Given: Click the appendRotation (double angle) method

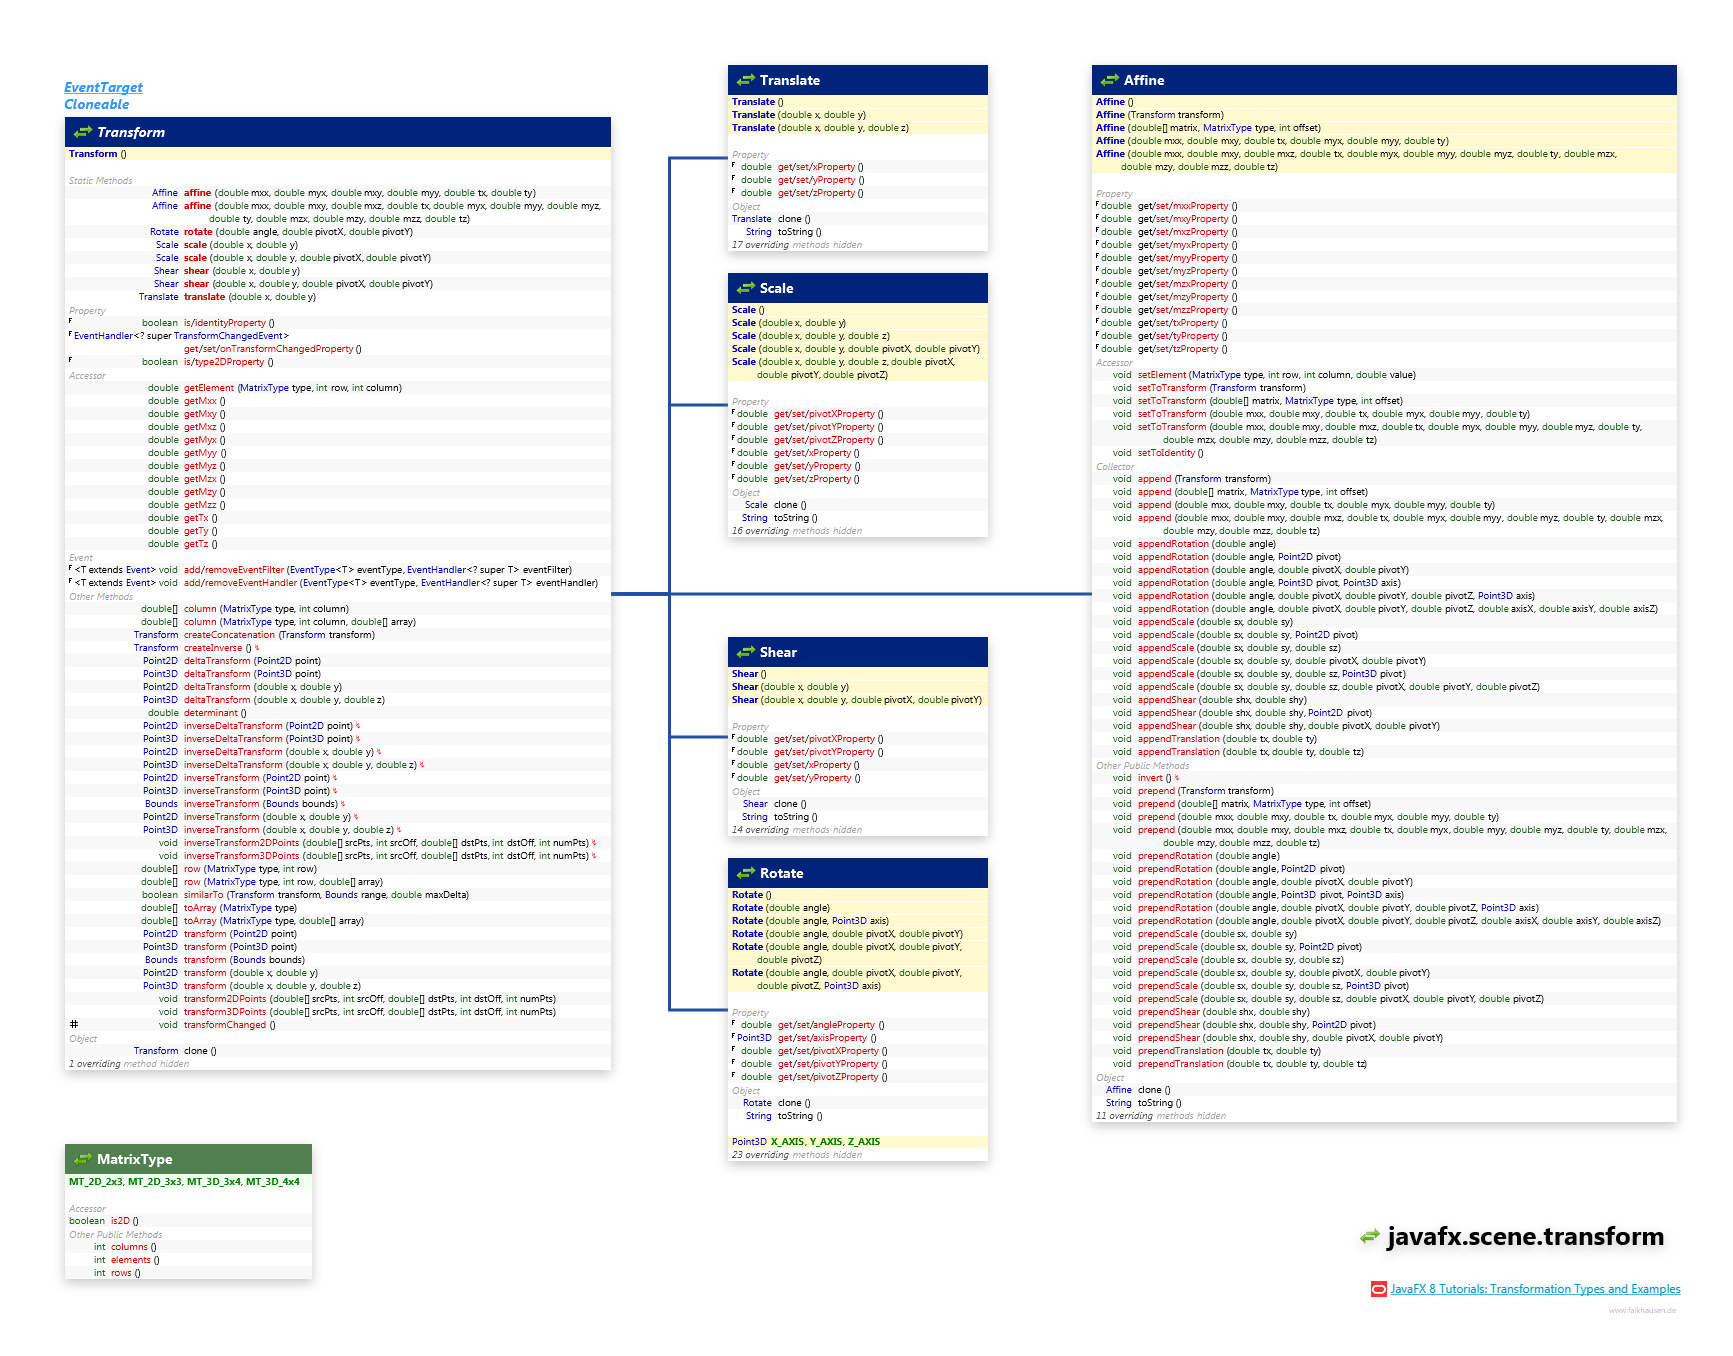Looking at the screenshot, I should click(x=1173, y=544).
